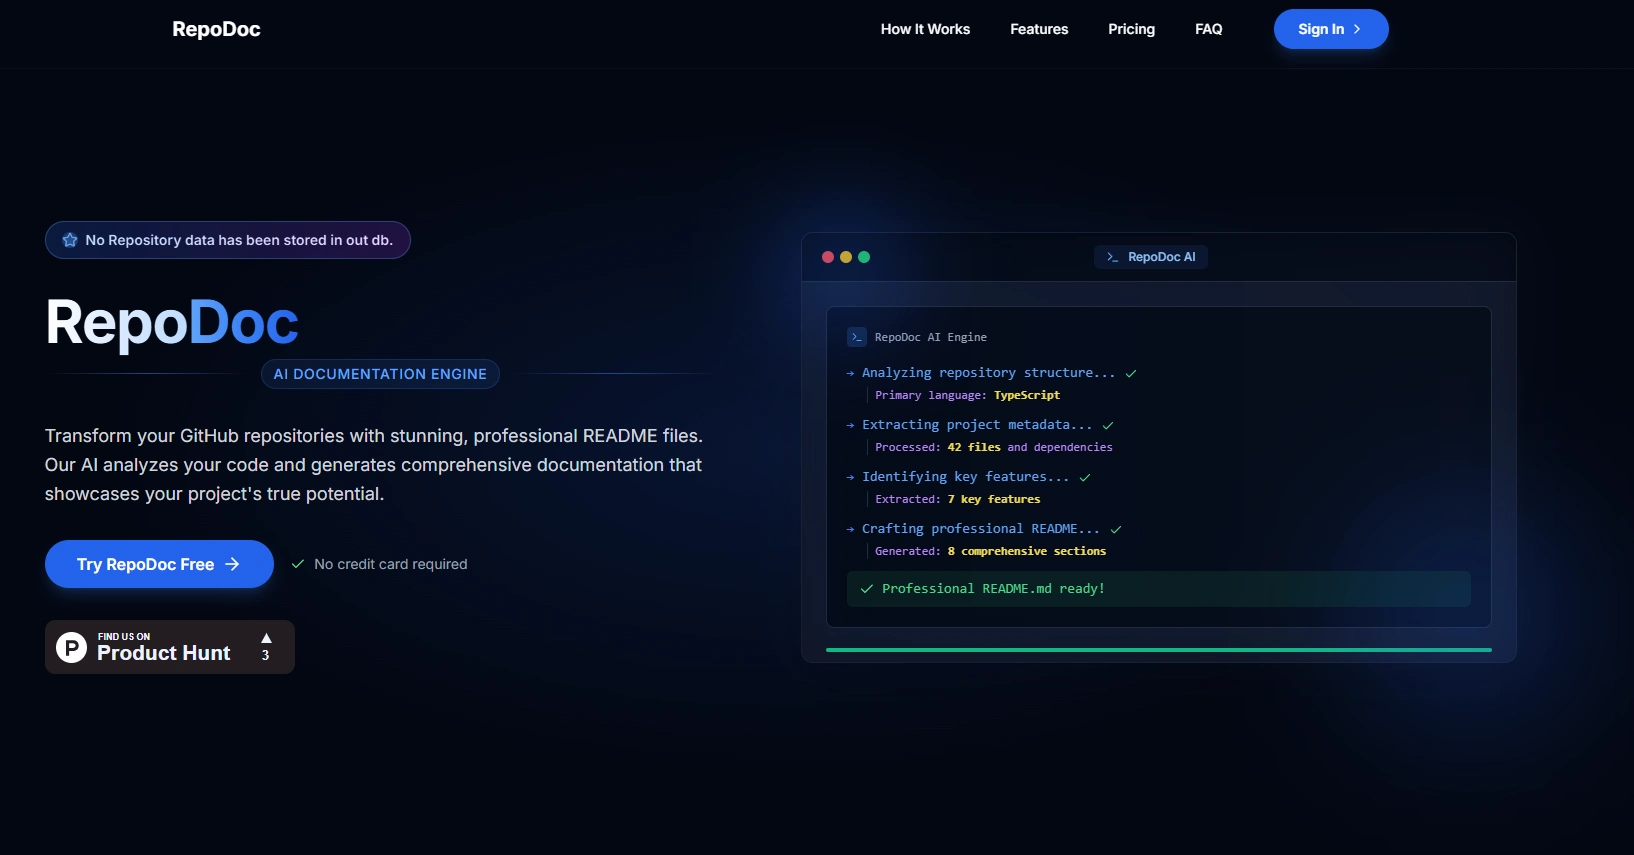Click the star icon in privacy badge
The width and height of the screenshot is (1634, 855).
click(x=70, y=240)
